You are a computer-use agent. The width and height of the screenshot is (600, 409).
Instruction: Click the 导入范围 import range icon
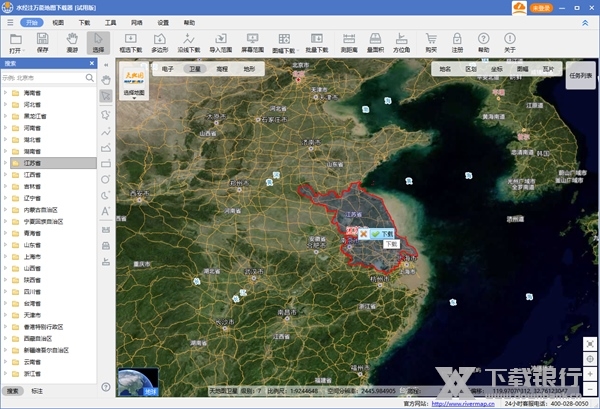(x=221, y=41)
